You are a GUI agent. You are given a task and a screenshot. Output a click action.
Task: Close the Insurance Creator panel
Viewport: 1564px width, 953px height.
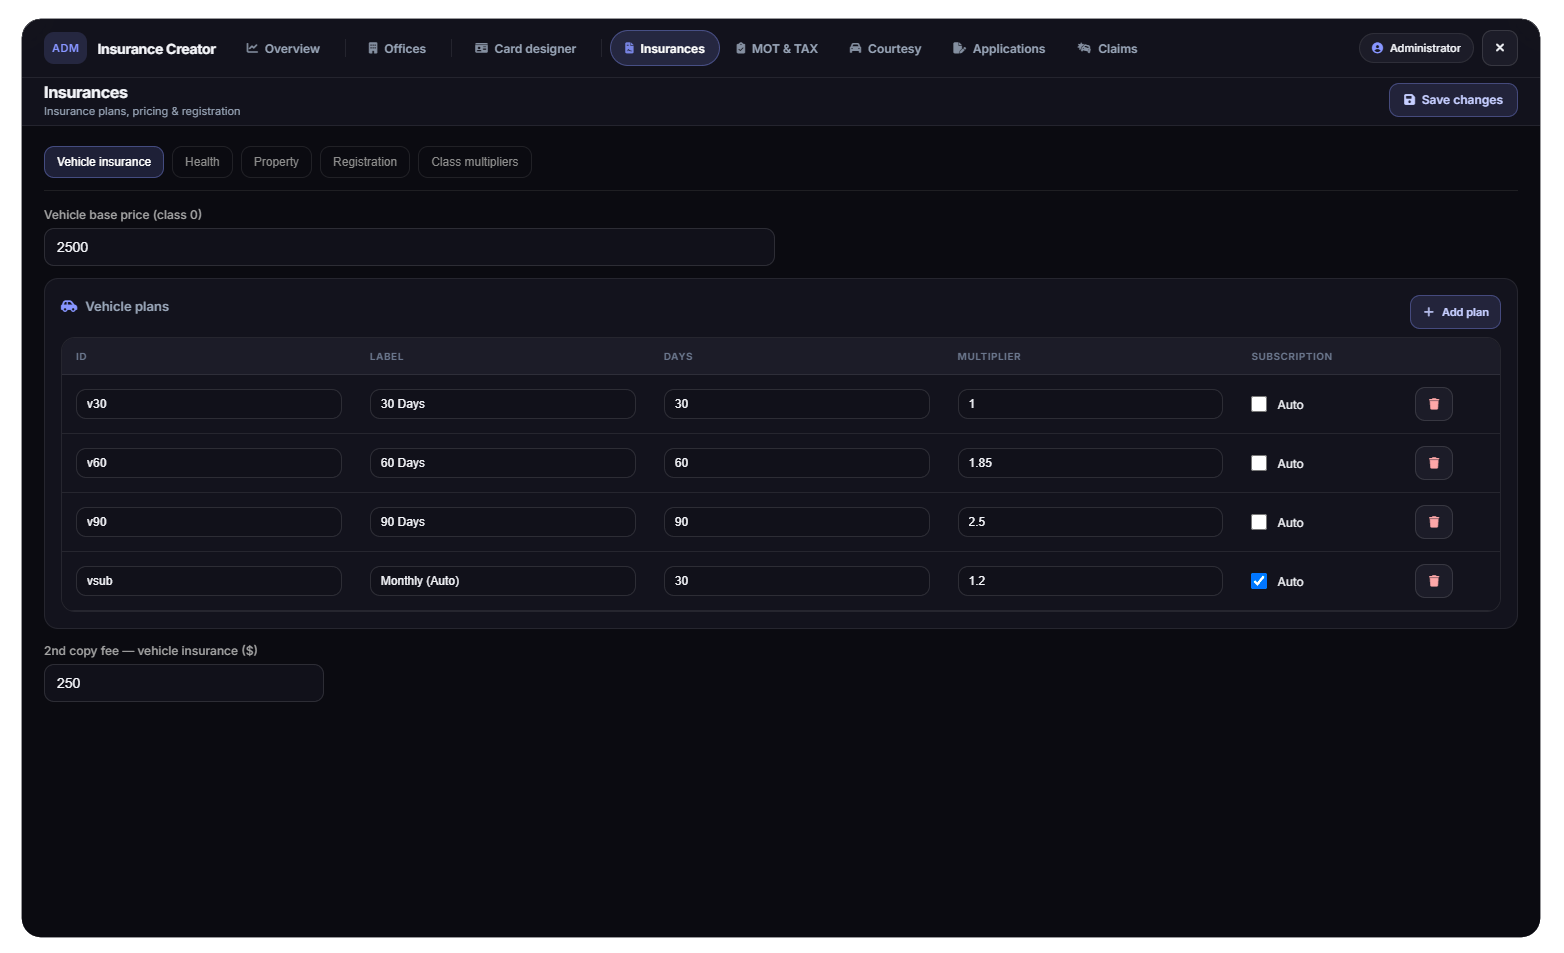tap(1499, 48)
